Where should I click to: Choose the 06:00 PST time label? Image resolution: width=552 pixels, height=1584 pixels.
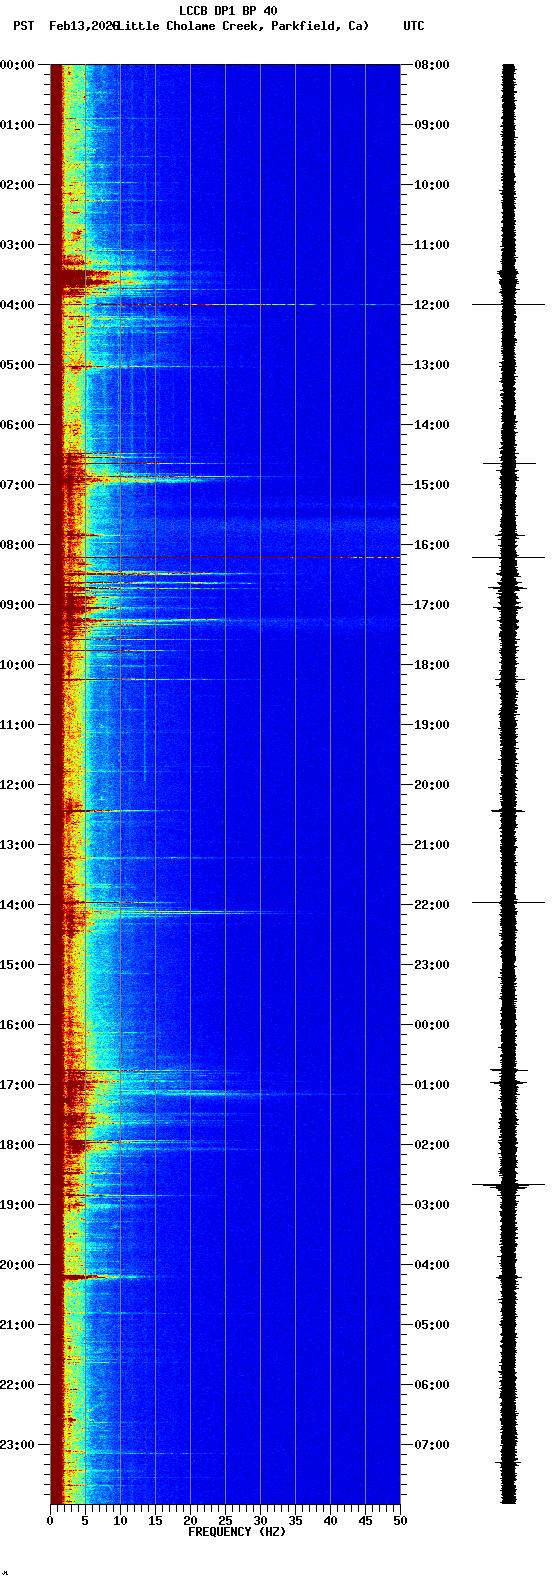(x=16, y=425)
